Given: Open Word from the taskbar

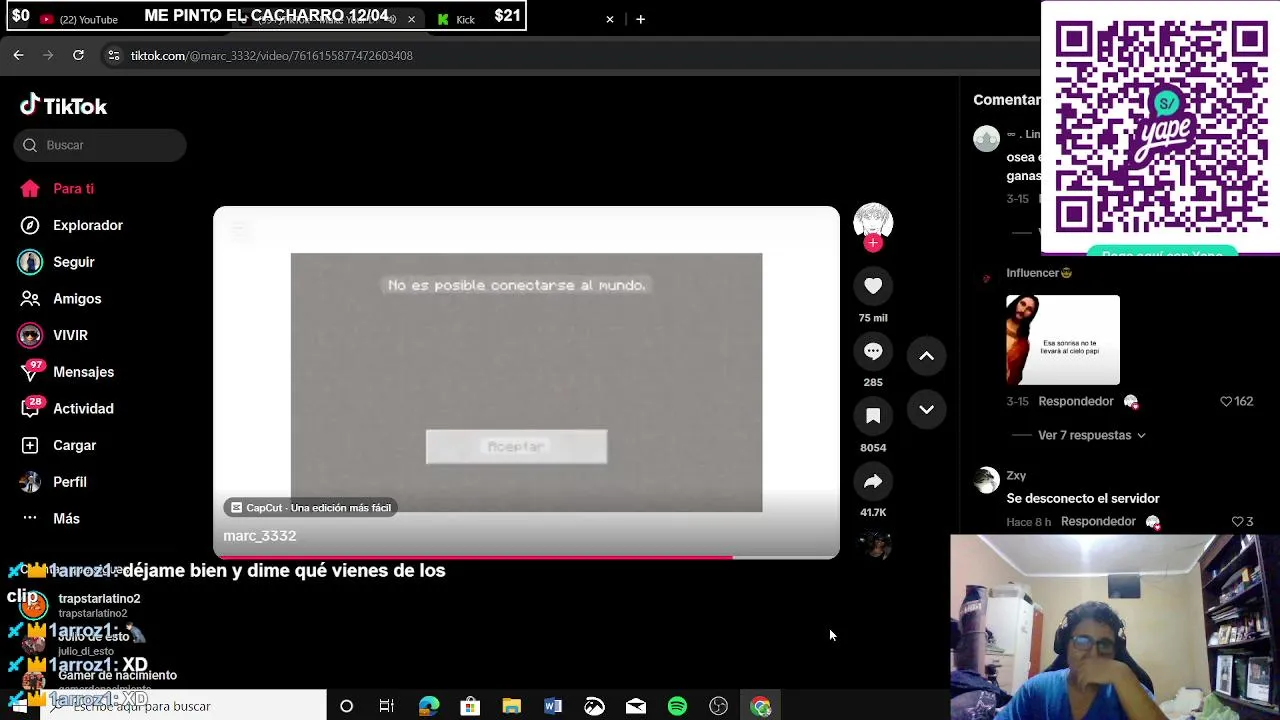Looking at the screenshot, I should tap(553, 706).
